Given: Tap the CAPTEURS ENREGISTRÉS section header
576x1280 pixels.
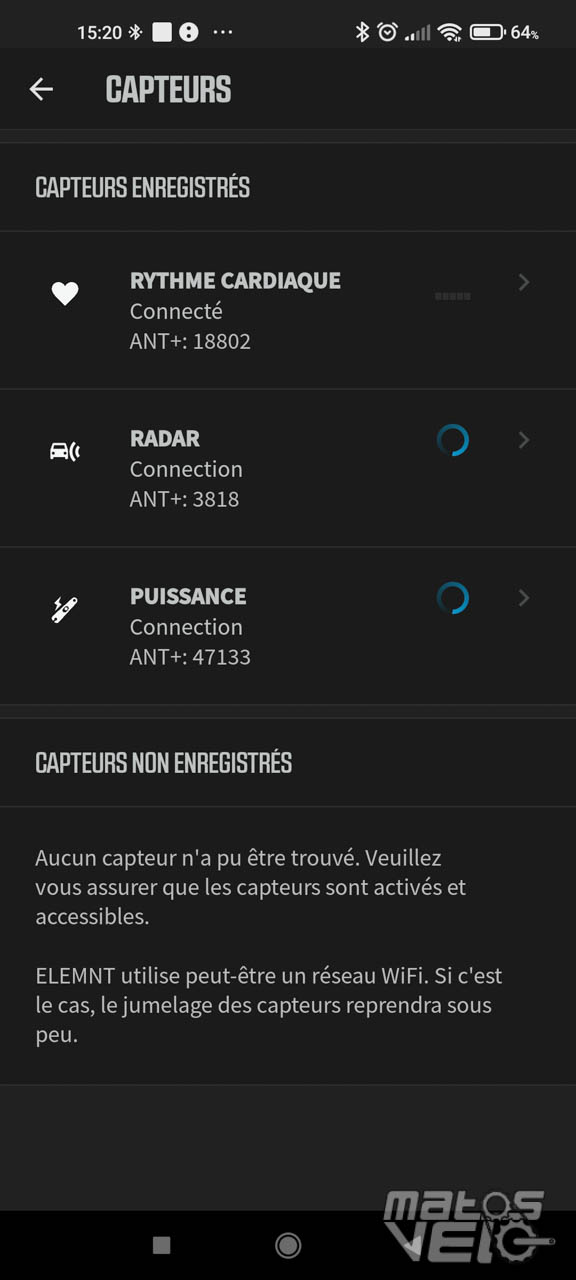Looking at the screenshot, I should (x=143, y=188).
